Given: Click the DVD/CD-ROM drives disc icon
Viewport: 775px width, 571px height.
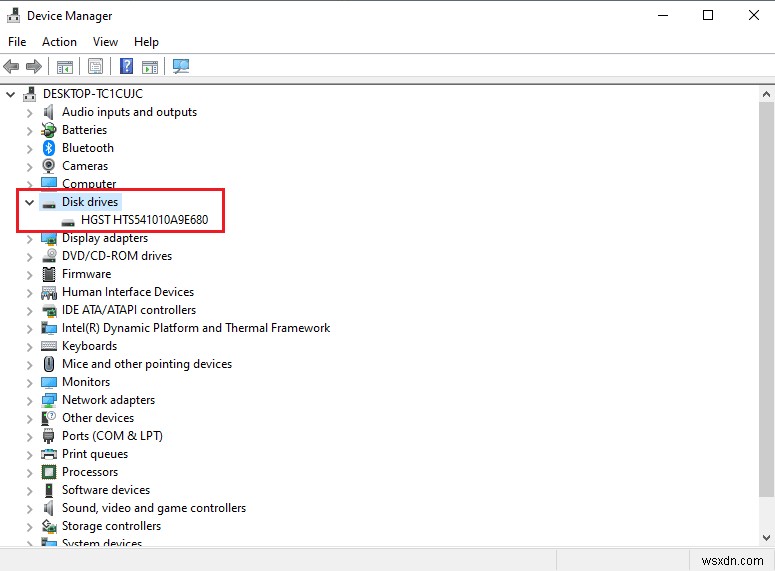Looking at the screenshot, I should pos(48,256).
